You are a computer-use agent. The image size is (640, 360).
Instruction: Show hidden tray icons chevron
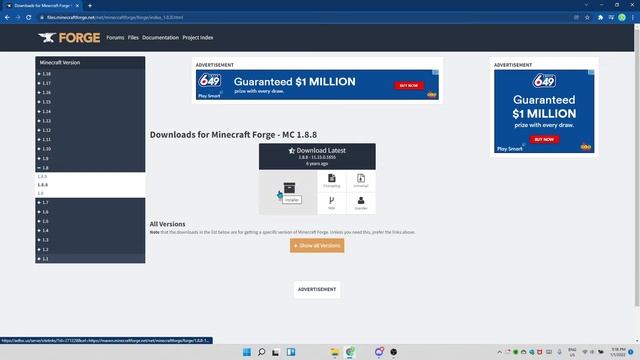[500, 352]
